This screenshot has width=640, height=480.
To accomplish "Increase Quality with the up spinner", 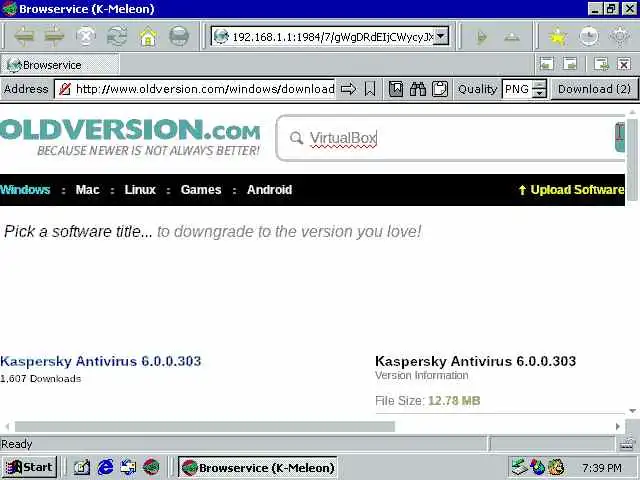I will (x=540, y=84).
